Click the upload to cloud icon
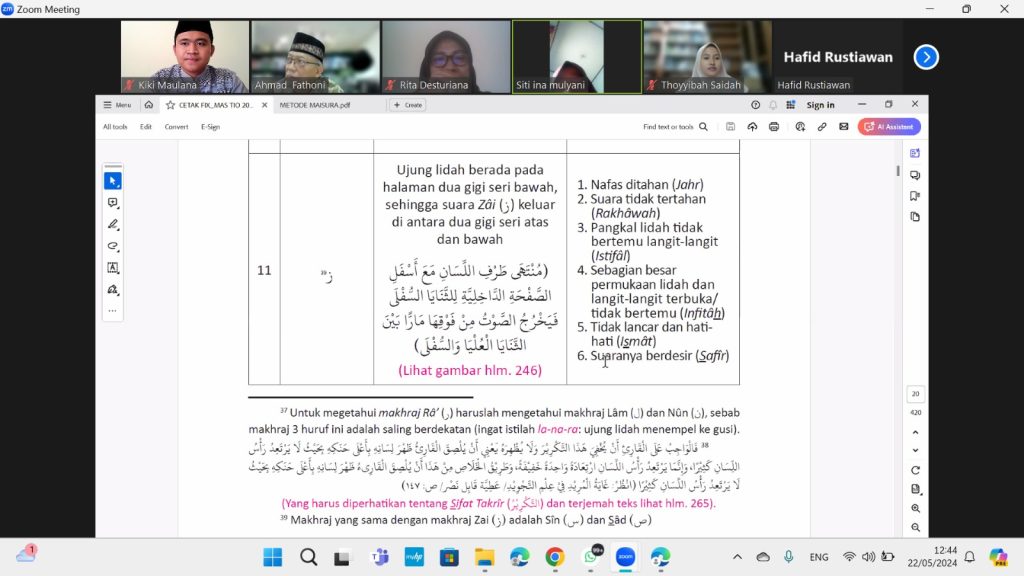Viewport: 1024px width, 576px height. (752, 127)
